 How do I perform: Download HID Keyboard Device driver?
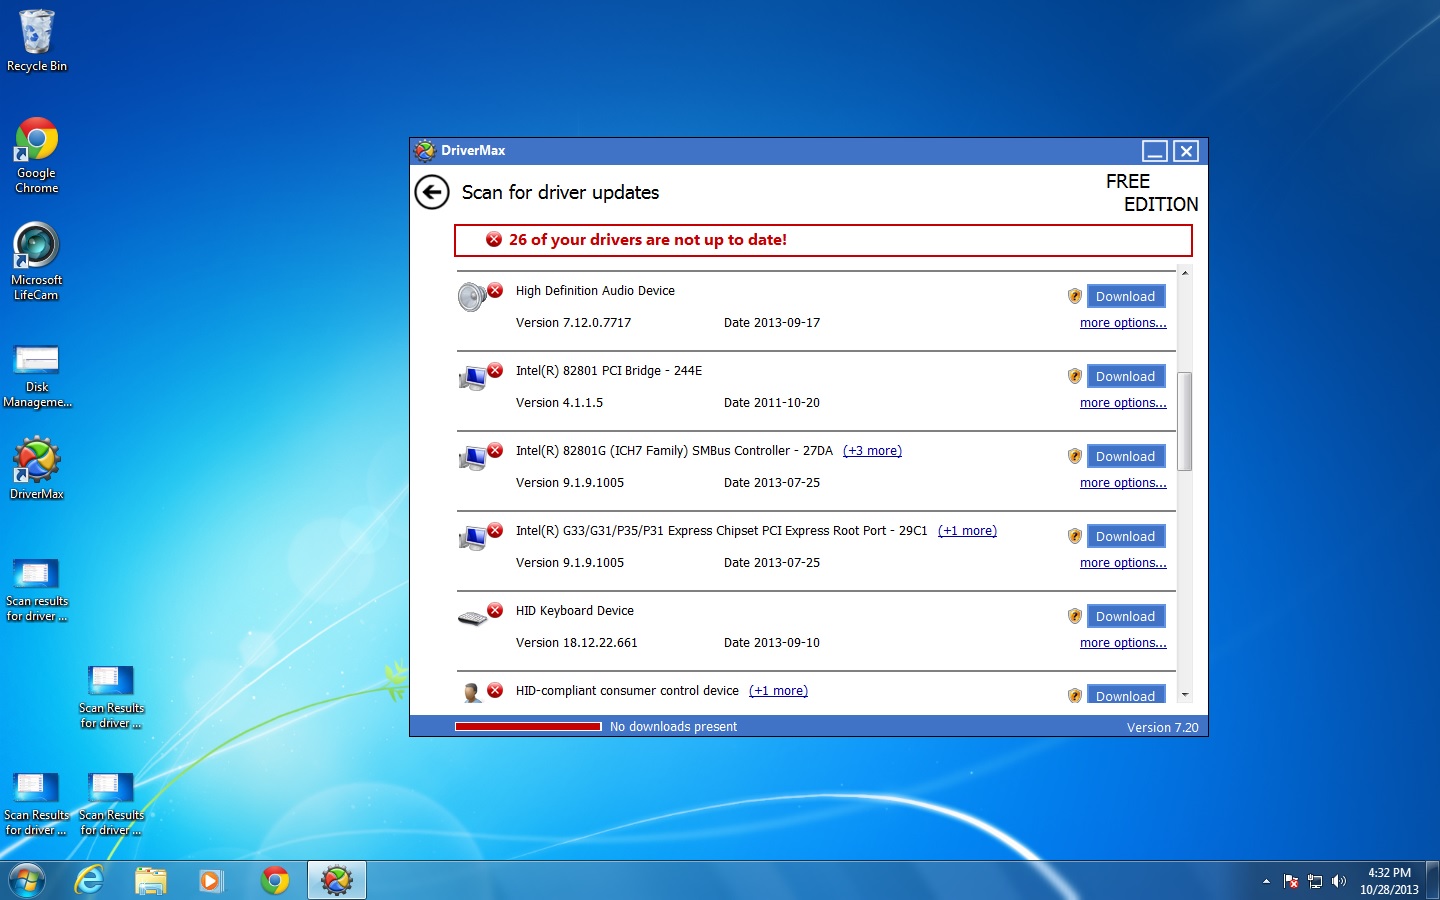pyautogui.click(x=1126, y=616)
